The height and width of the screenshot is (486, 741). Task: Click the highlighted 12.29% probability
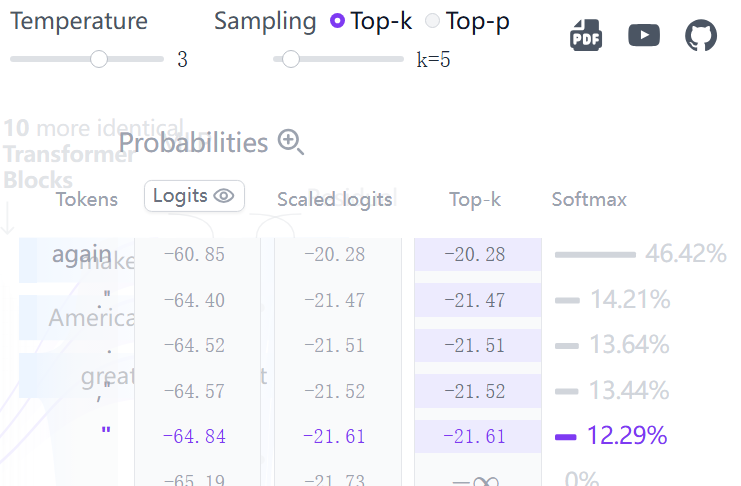627,435
